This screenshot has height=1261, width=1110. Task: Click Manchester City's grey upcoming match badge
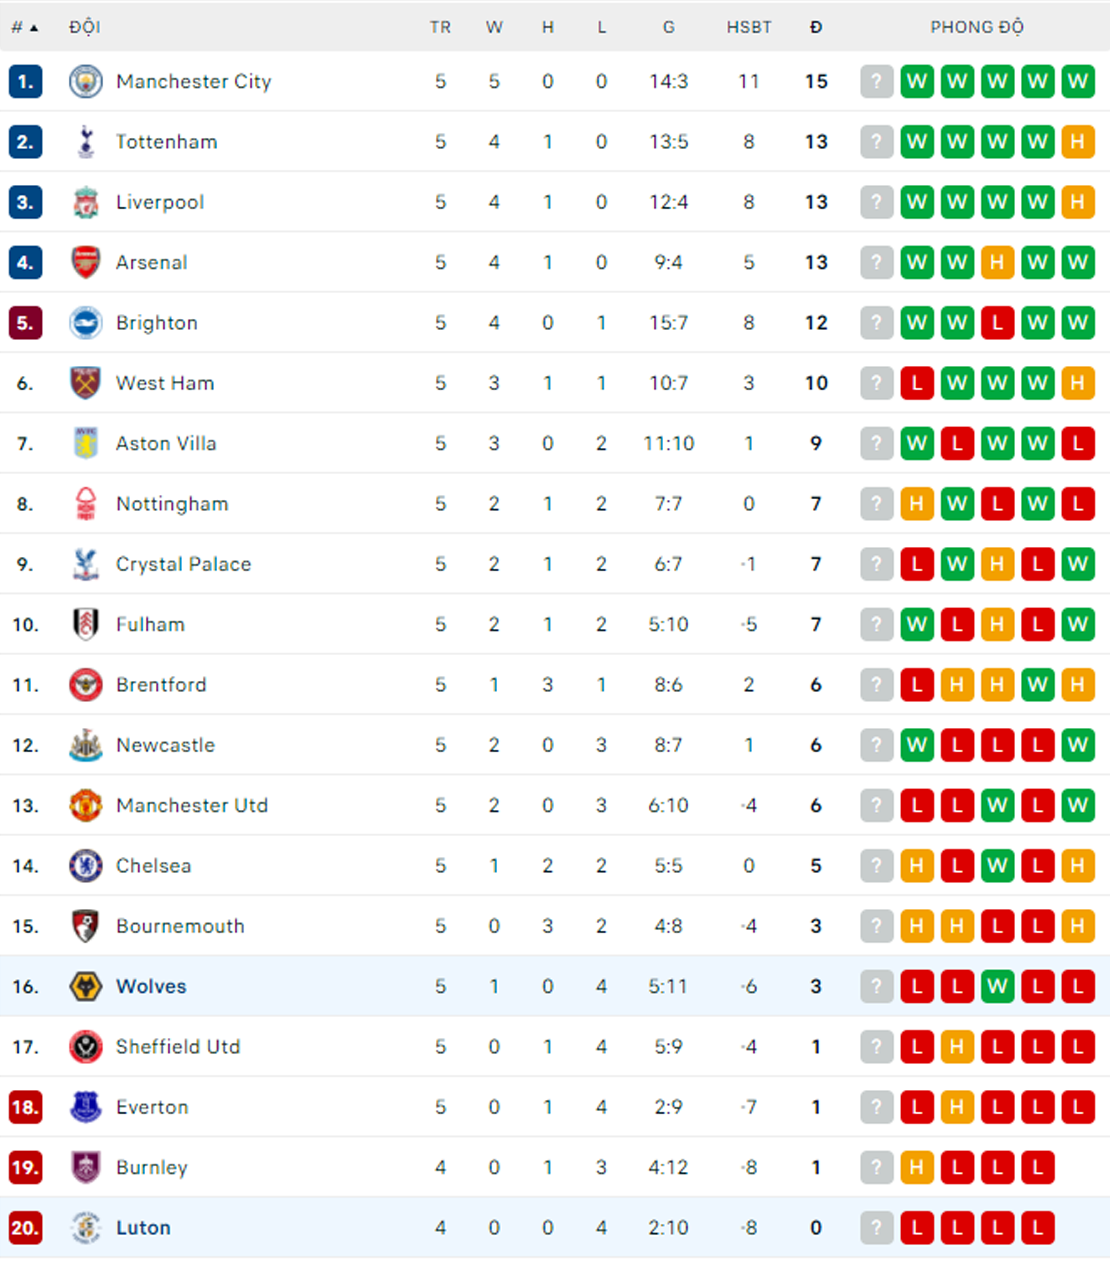click(877, 81)
